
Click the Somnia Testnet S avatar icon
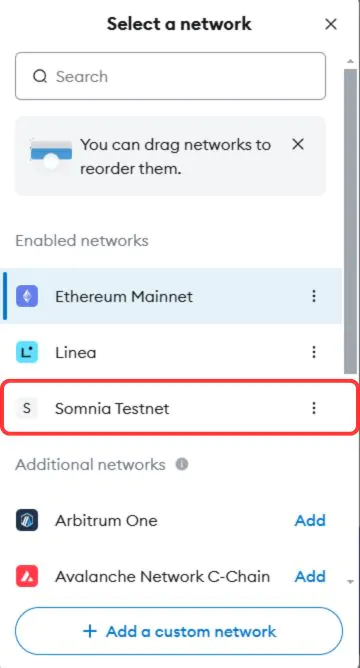click(x=27, y=409)
